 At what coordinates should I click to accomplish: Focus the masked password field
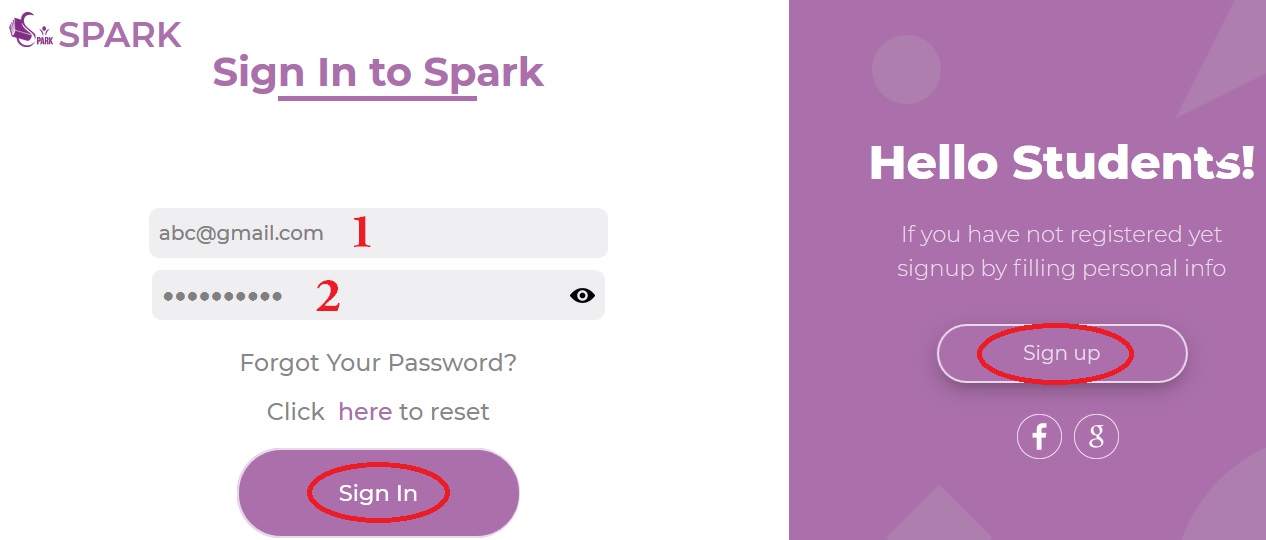pos(378,295)
